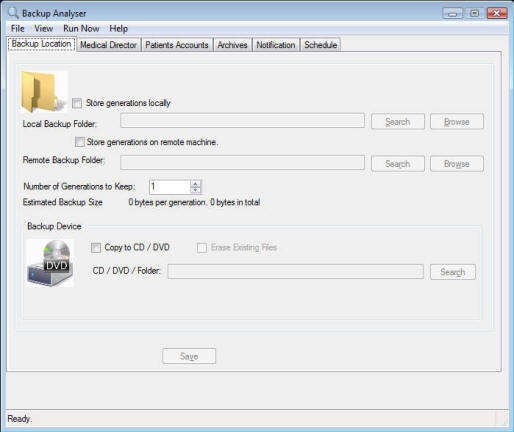Switch to the Patients Accounts tab
The width and height of the screenshot is (514, 432).
point(177,45)
